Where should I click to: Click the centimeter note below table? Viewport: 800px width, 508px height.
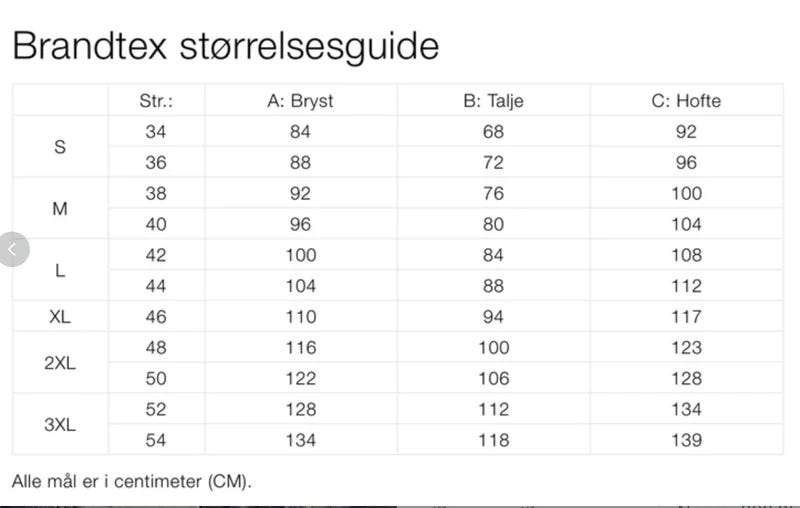click(132, 481)
